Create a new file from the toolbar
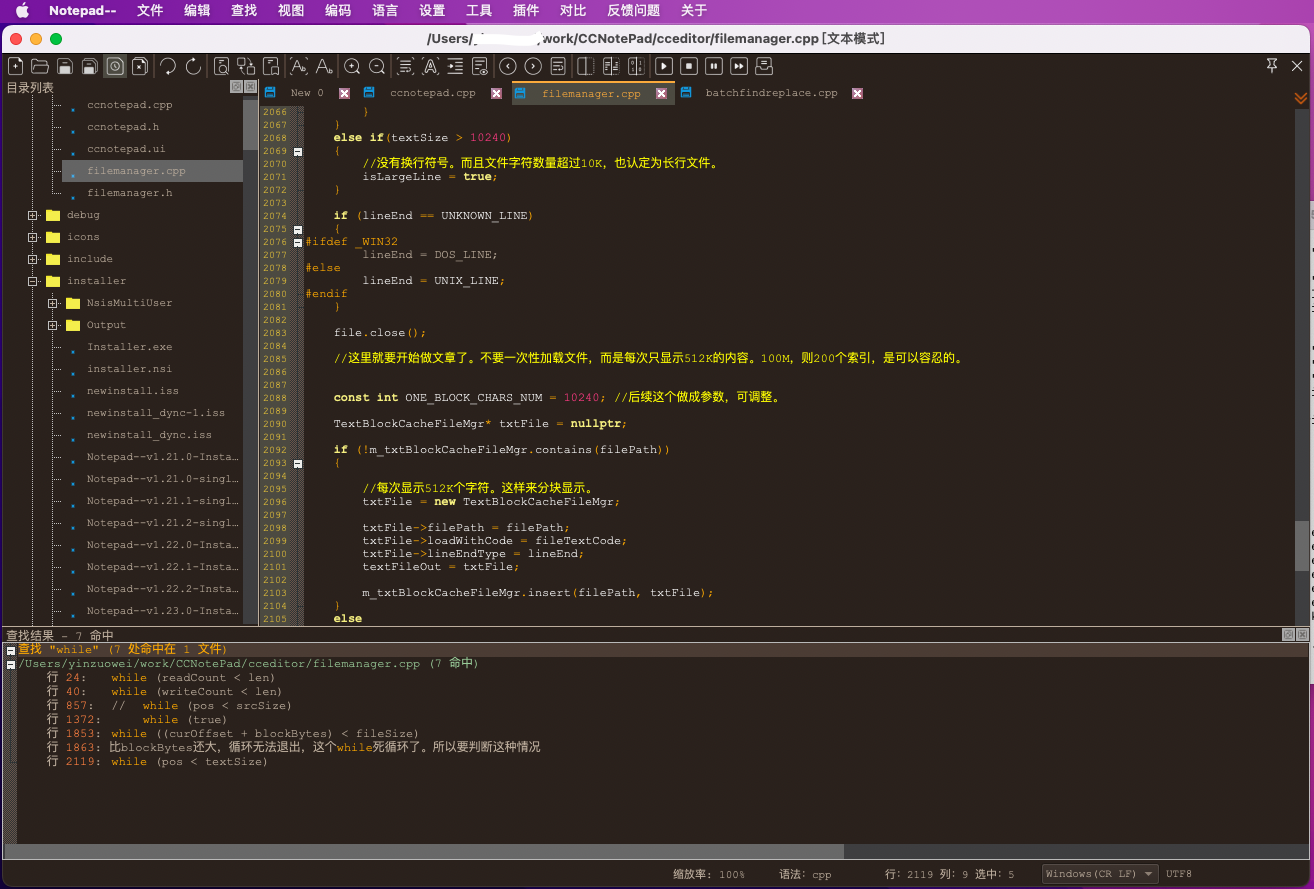This screenshot has height=889, width=1314. click(15, 66)
